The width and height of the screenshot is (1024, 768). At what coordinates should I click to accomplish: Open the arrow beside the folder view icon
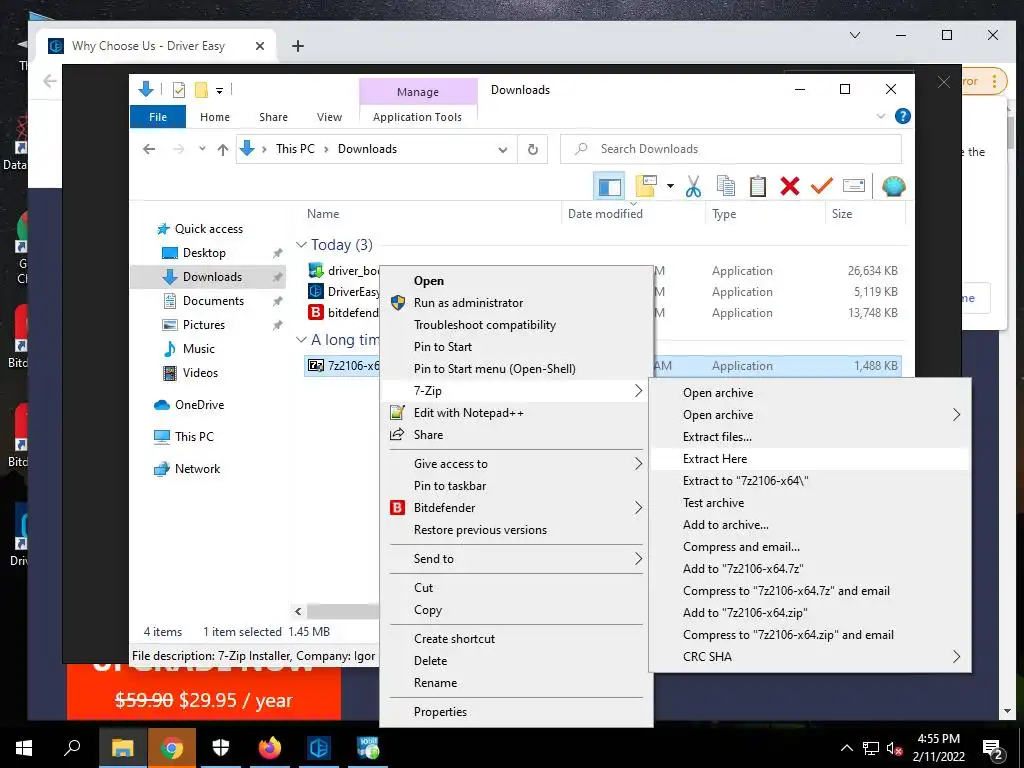pyautogui.click(x=670, y=187)
